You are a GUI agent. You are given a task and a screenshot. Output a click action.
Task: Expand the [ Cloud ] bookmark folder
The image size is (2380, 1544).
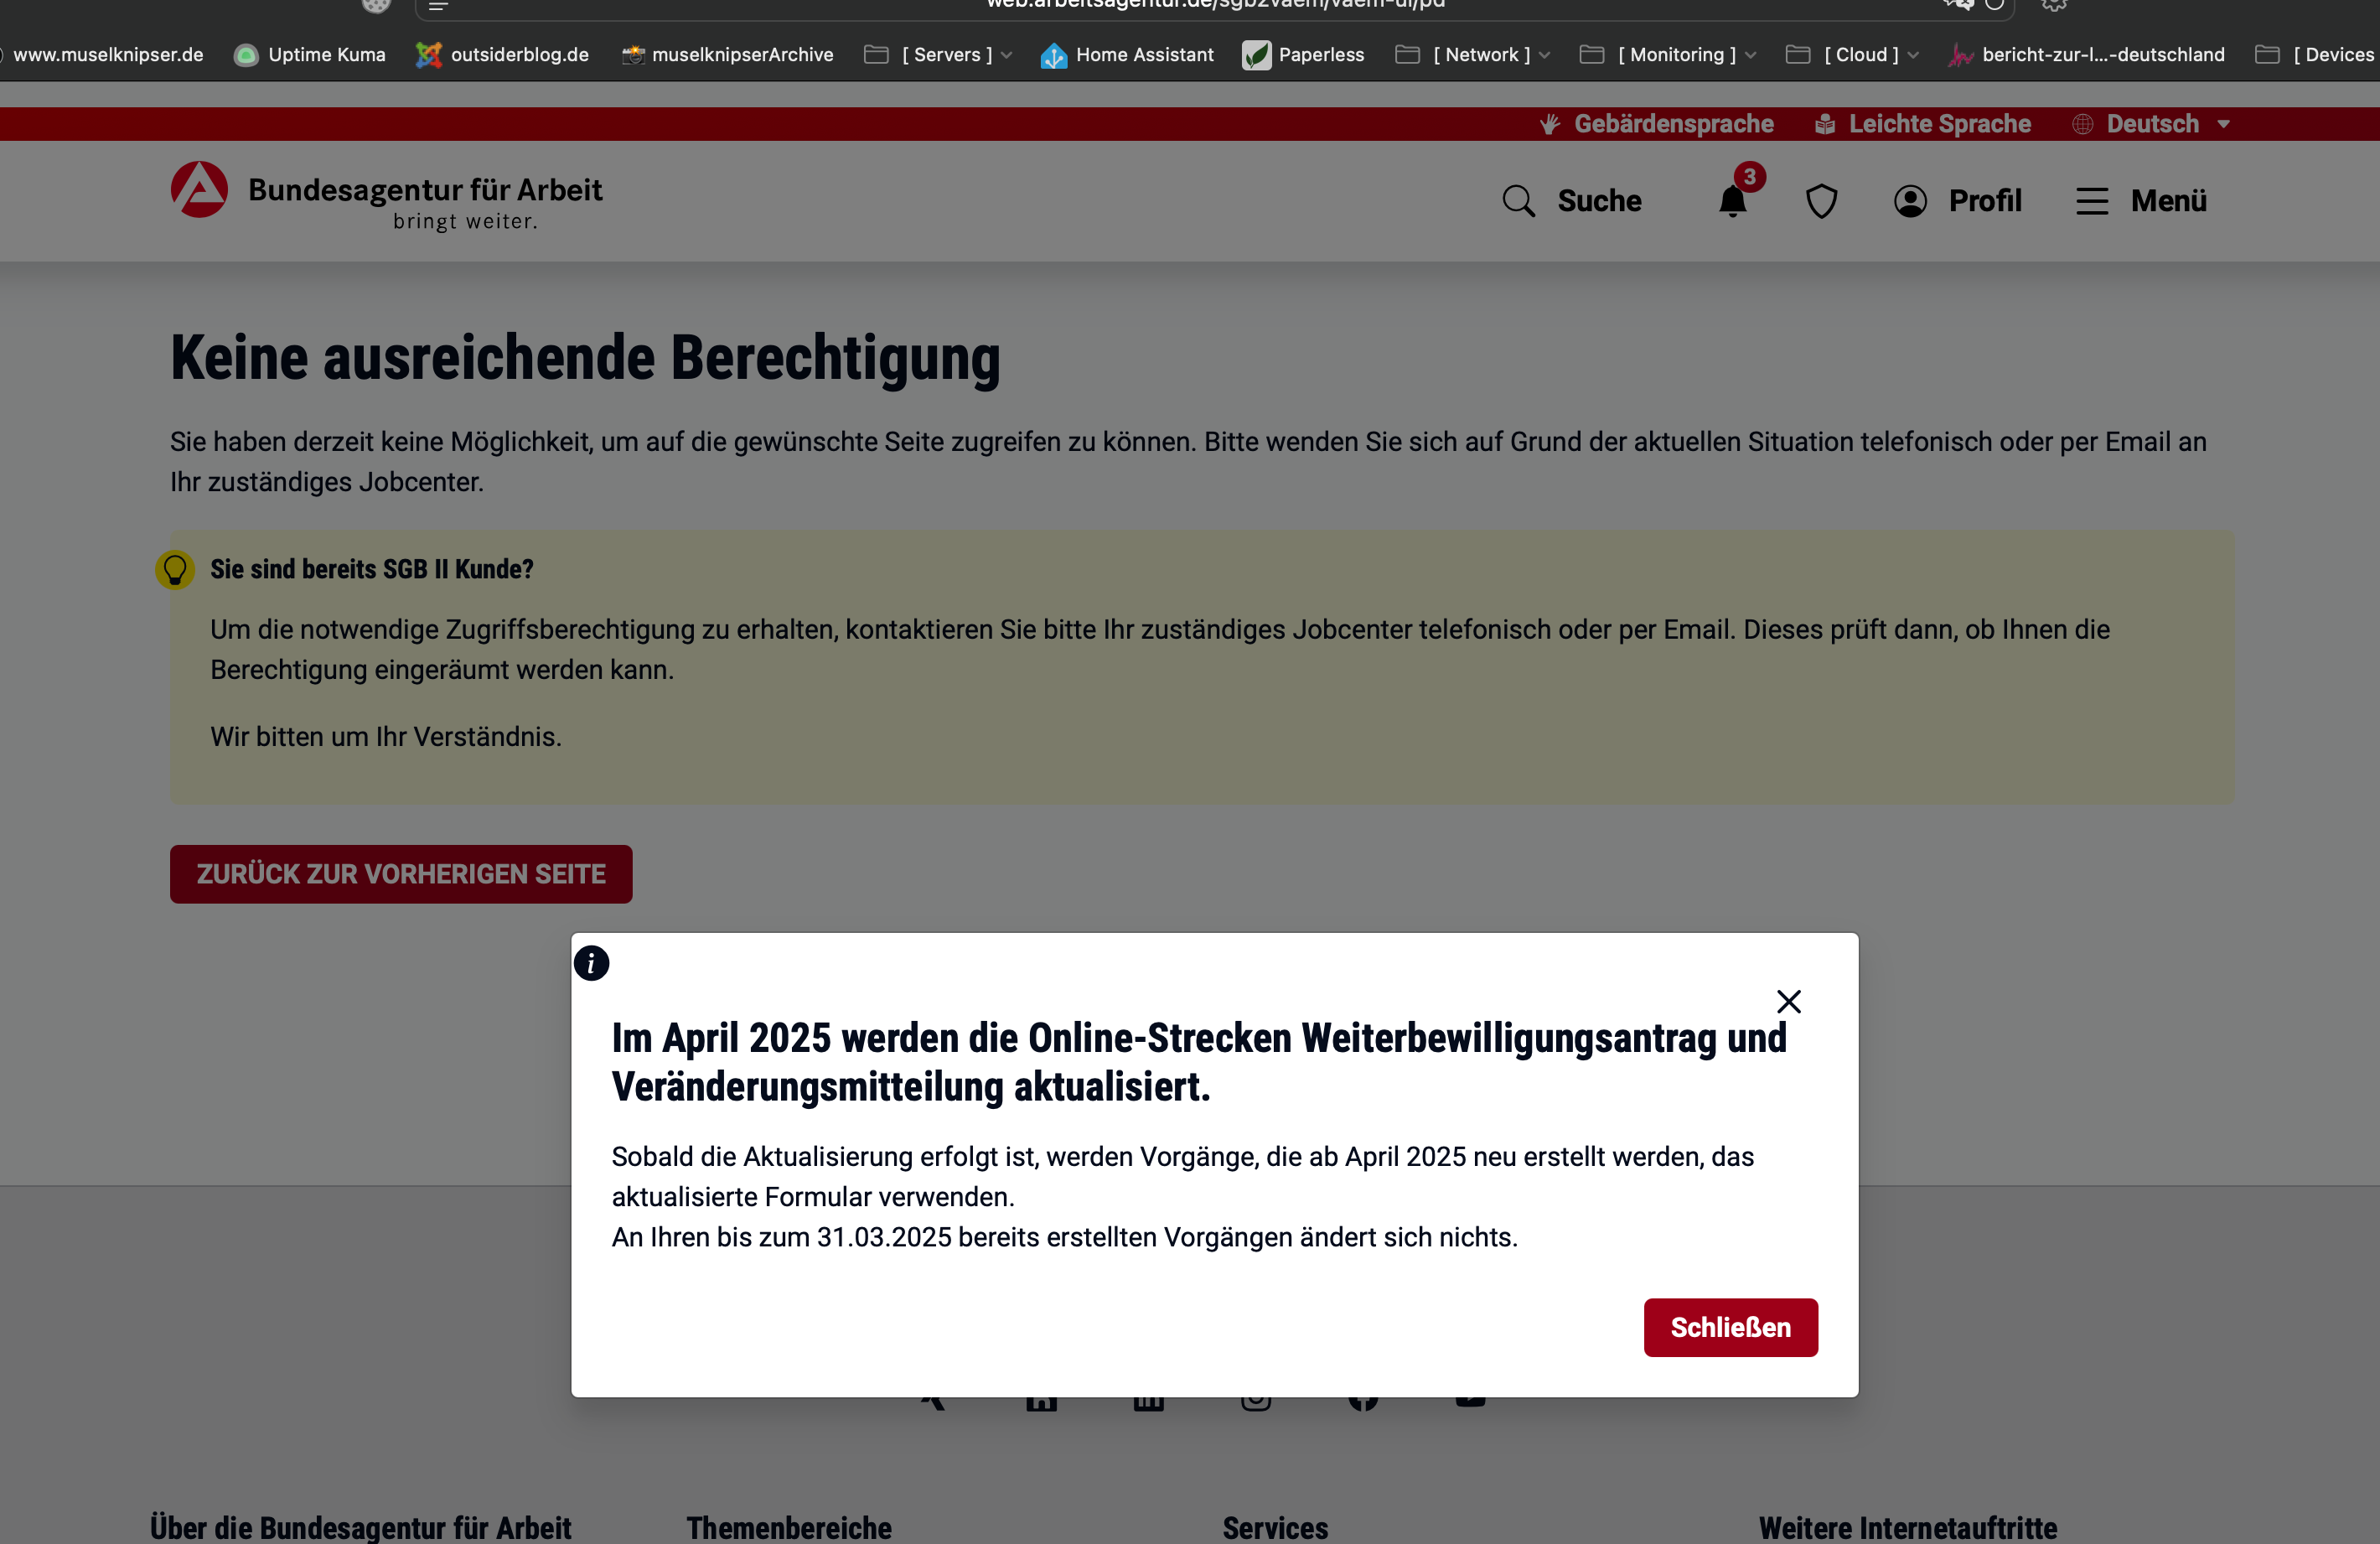1852,54
